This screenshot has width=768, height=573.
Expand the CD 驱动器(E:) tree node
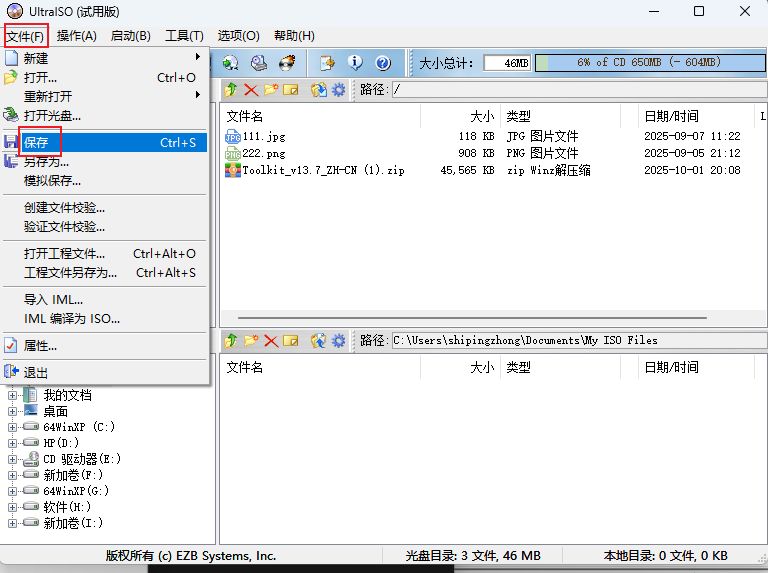click(13, 459)
